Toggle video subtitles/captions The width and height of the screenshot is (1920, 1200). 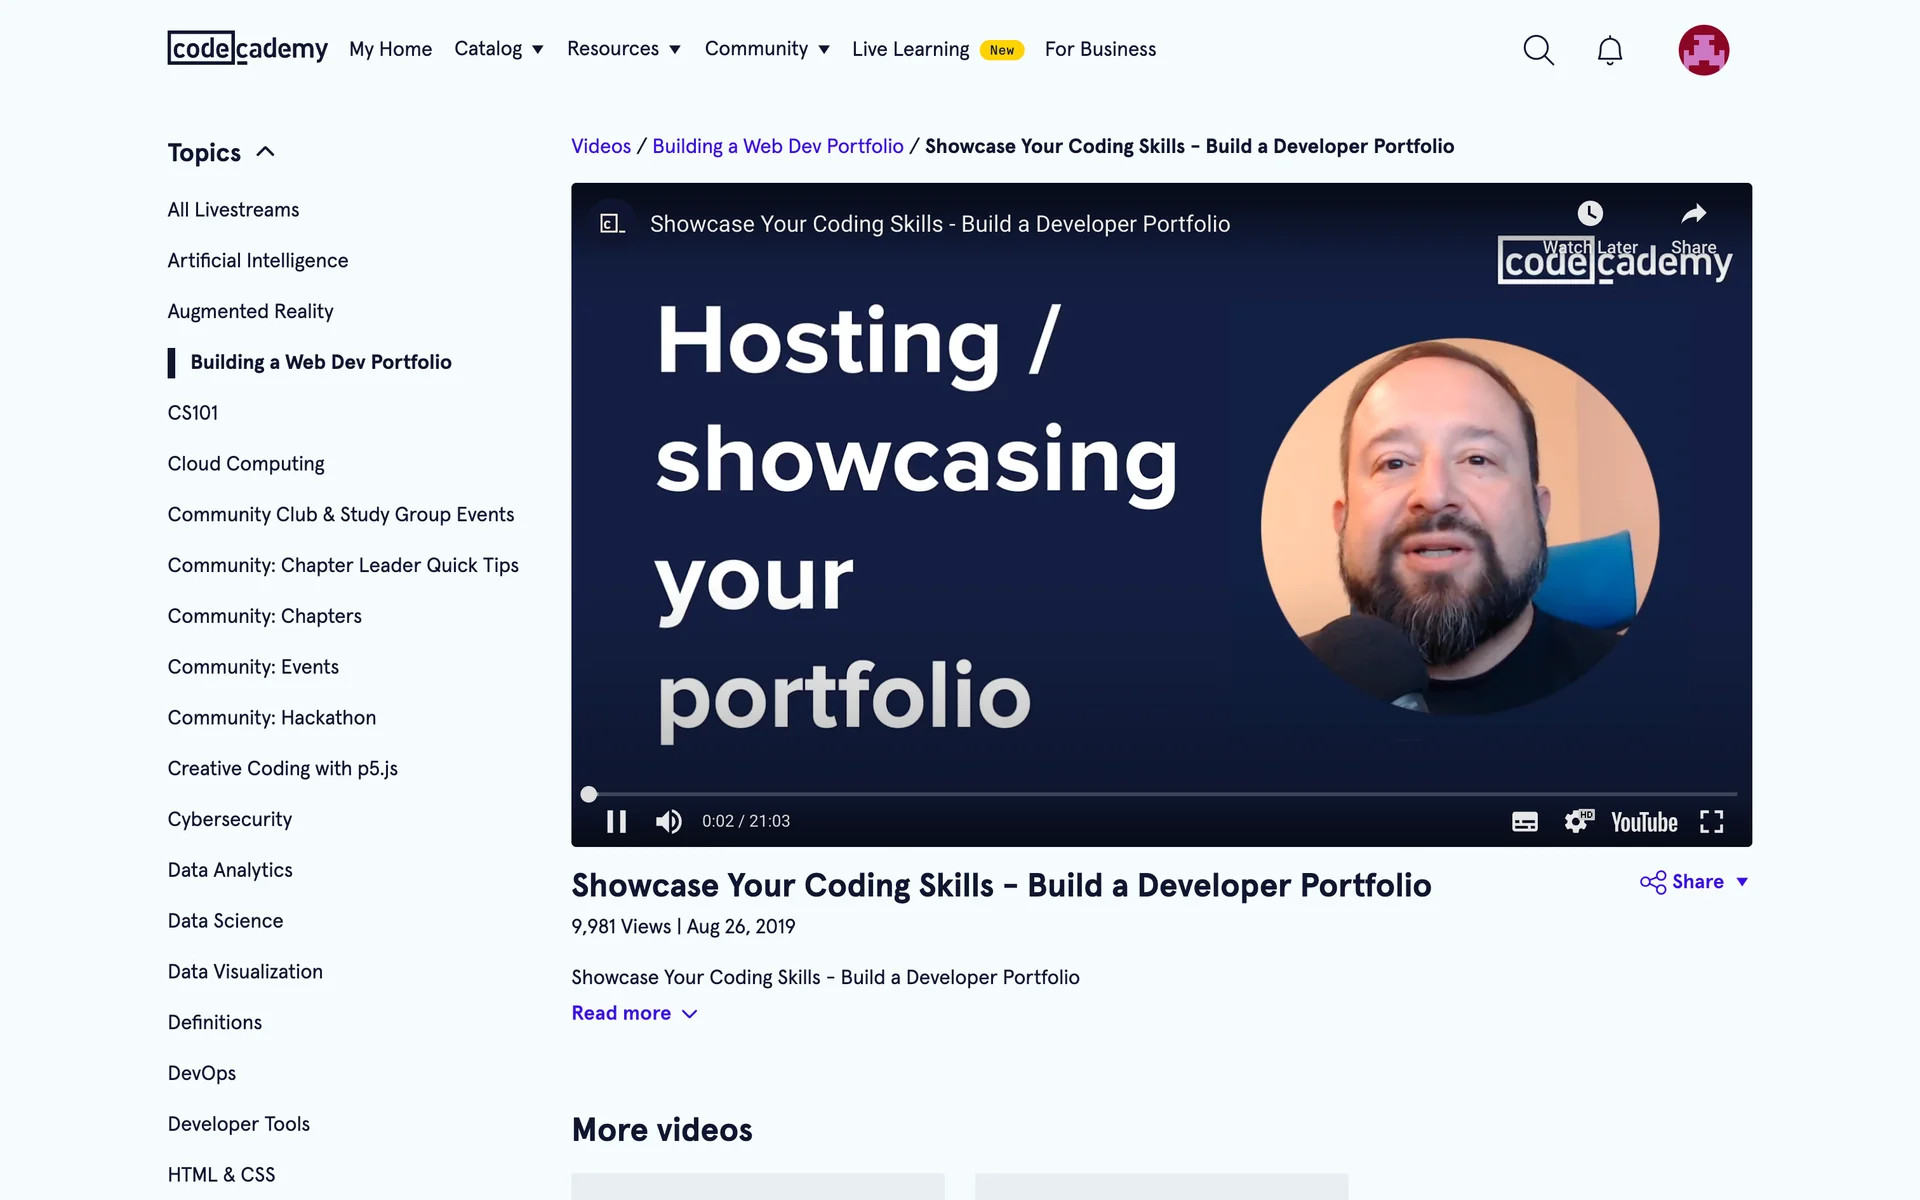coord(1524,821)
